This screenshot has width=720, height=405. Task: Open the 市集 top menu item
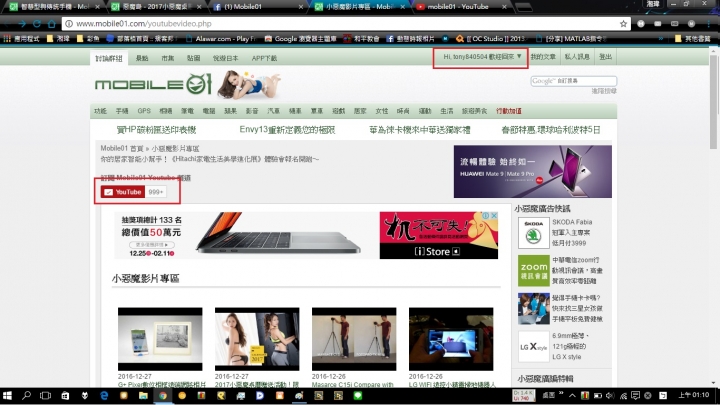(168, 58)
